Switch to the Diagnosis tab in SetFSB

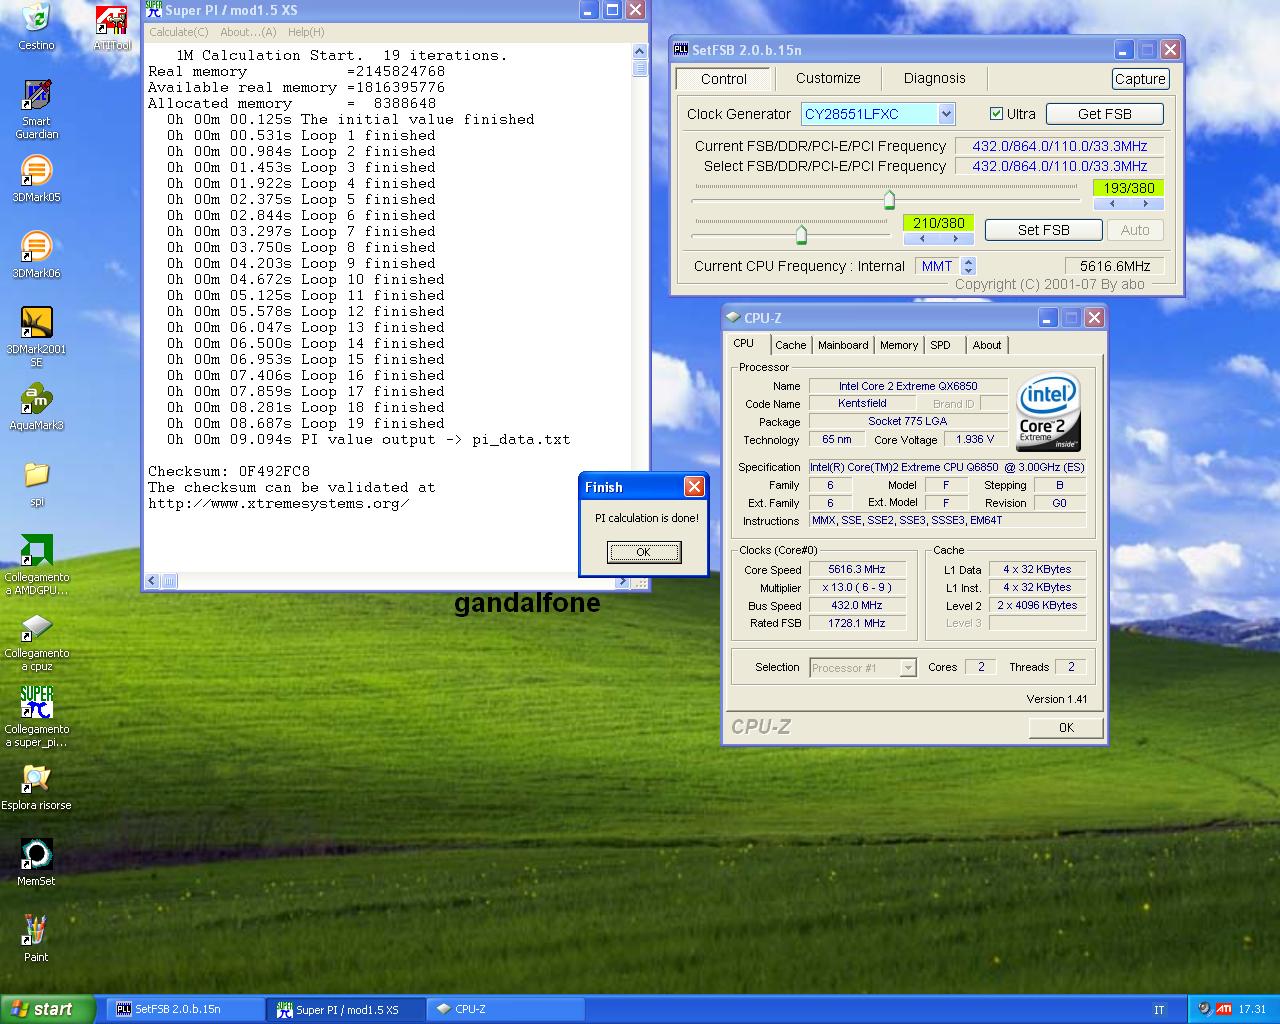click(x=934, y=78)
